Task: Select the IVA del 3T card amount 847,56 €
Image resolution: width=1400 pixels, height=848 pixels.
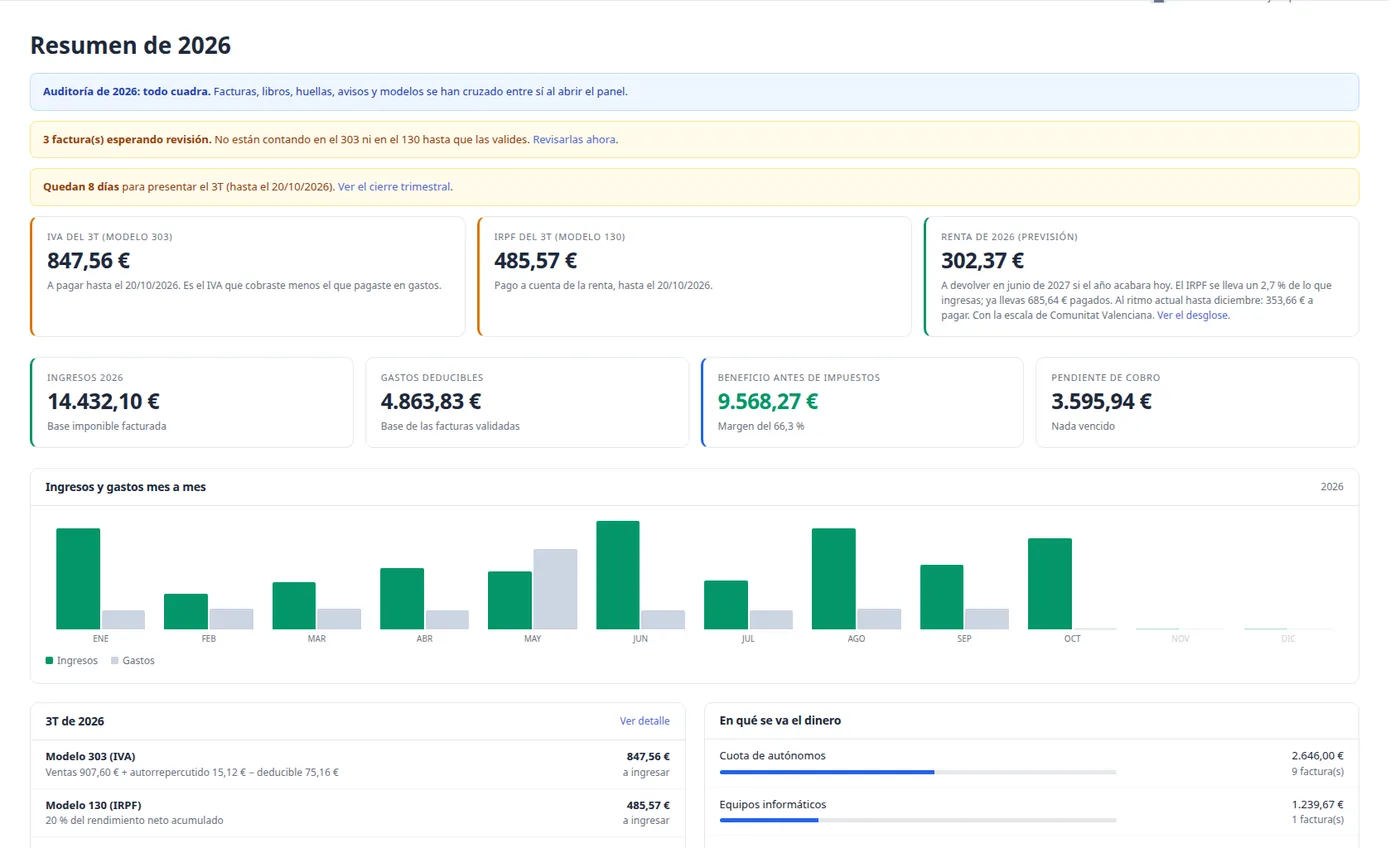Action: pyautogui.click(x=89, y=261)
